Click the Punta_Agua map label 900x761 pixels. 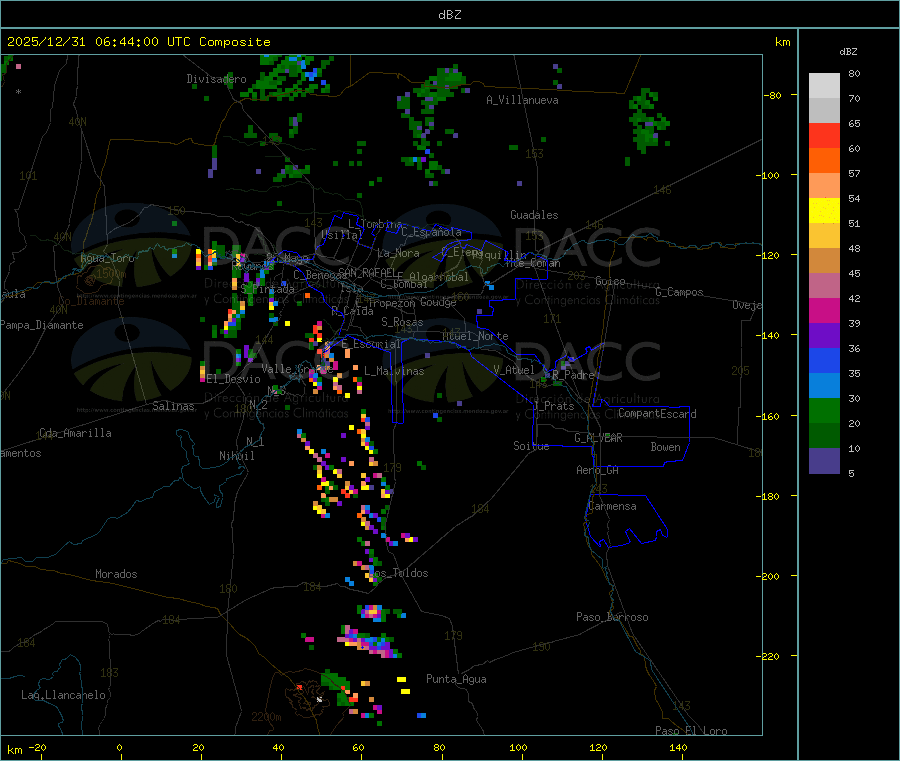pyautogui.click(x=456, y=679)
